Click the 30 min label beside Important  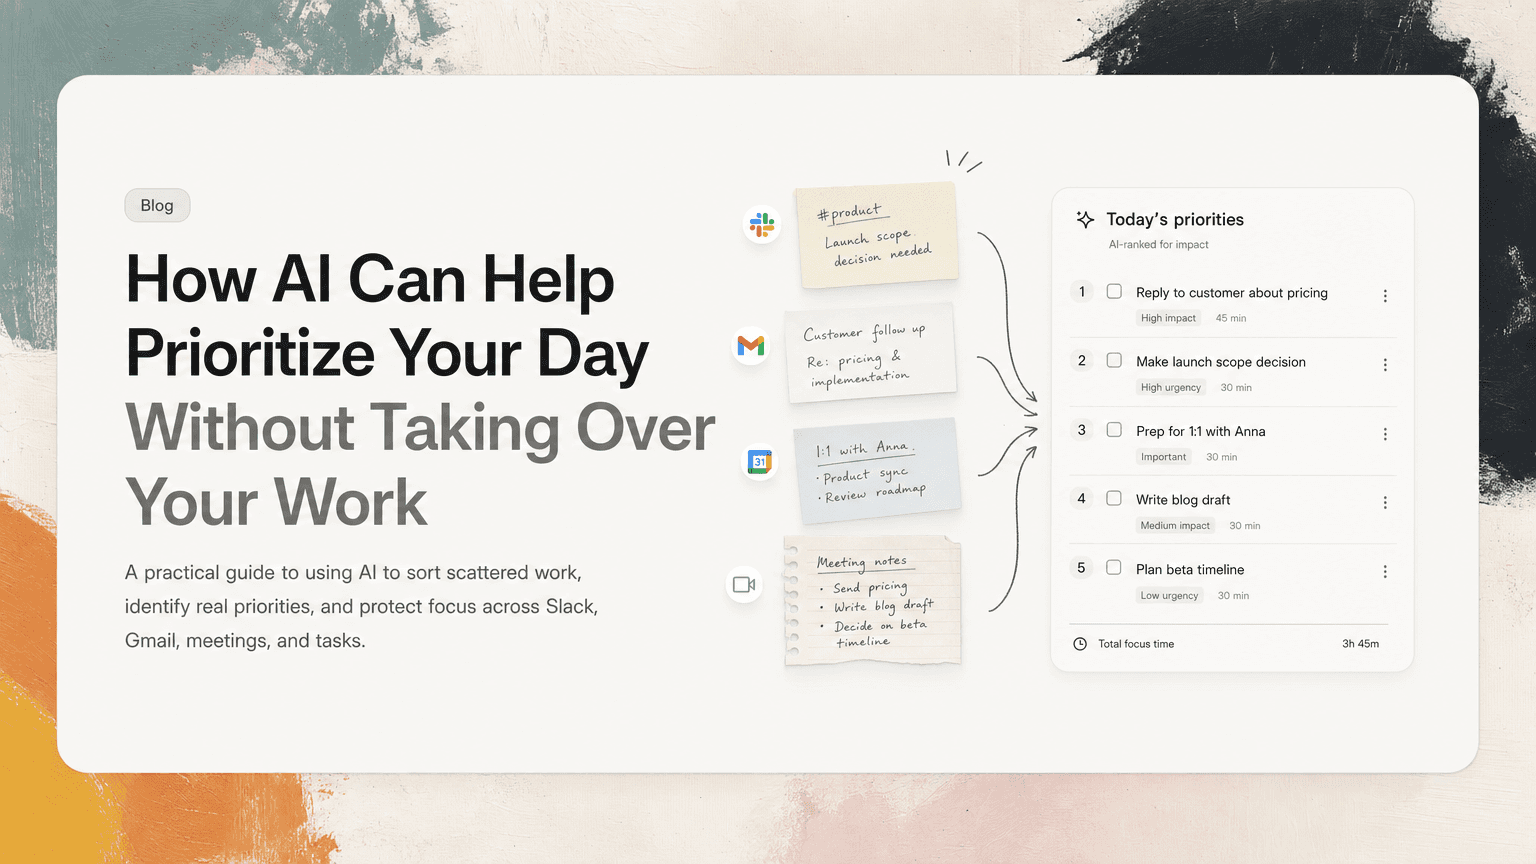(x=1222, y=457)
